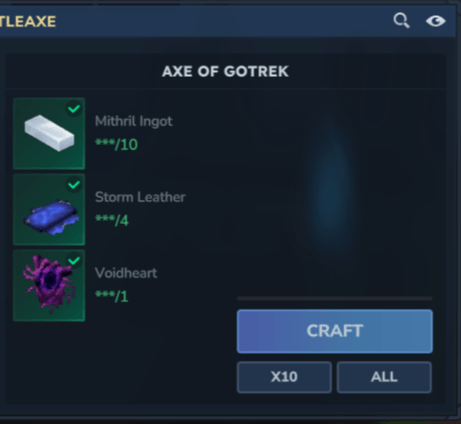Click the magnifying glass search icon
Screen dimensions: 461x424
tap(401, 21)
